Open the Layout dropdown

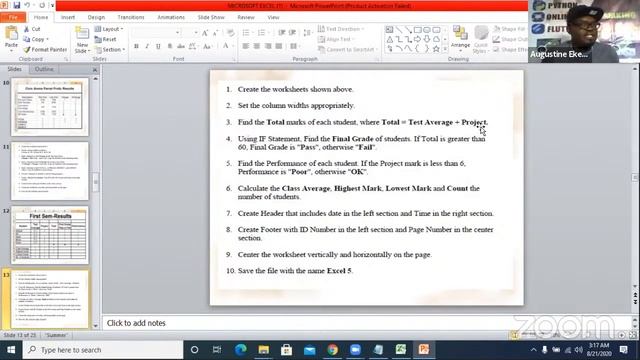pyautogui.click(x=109, y=29)
